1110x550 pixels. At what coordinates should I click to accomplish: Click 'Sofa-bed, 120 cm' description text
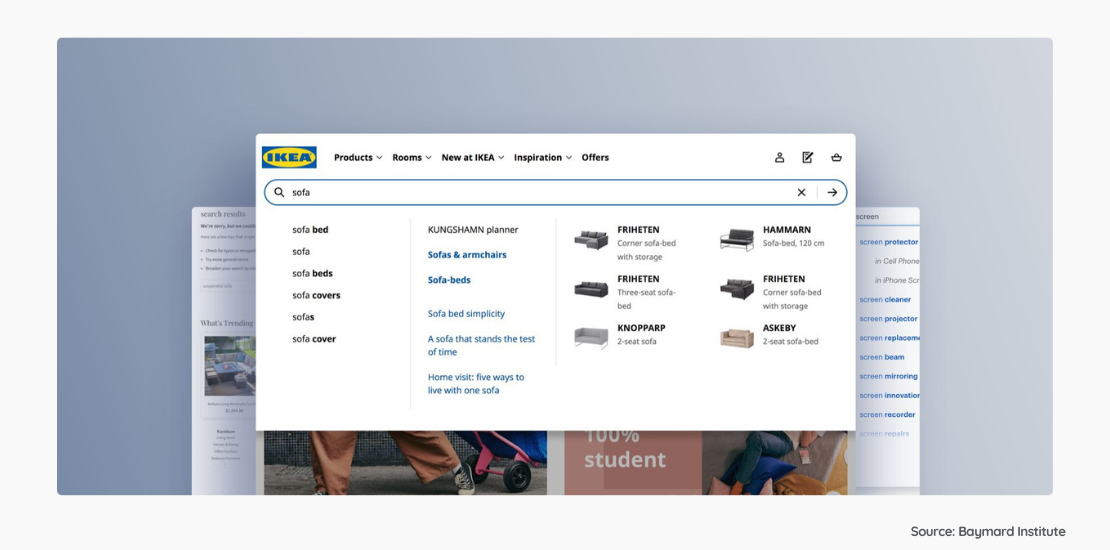(794, 243)
